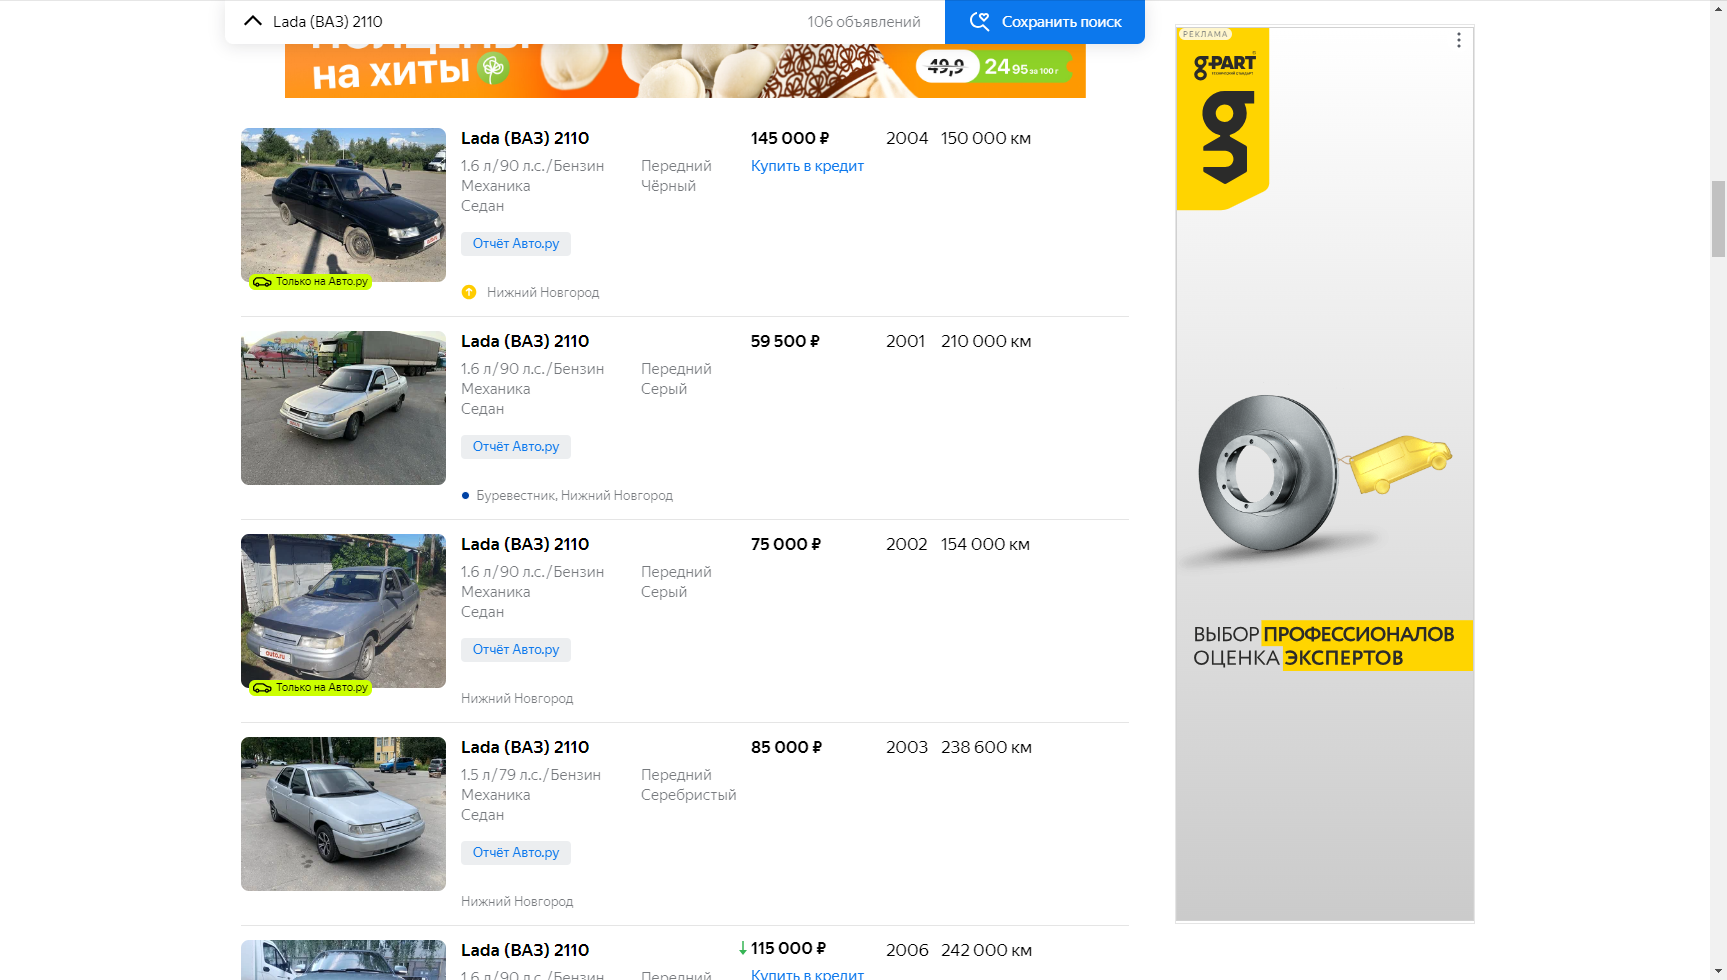Open Отчёт Авто.ру for the 2003 Lada

click(516, 853)
